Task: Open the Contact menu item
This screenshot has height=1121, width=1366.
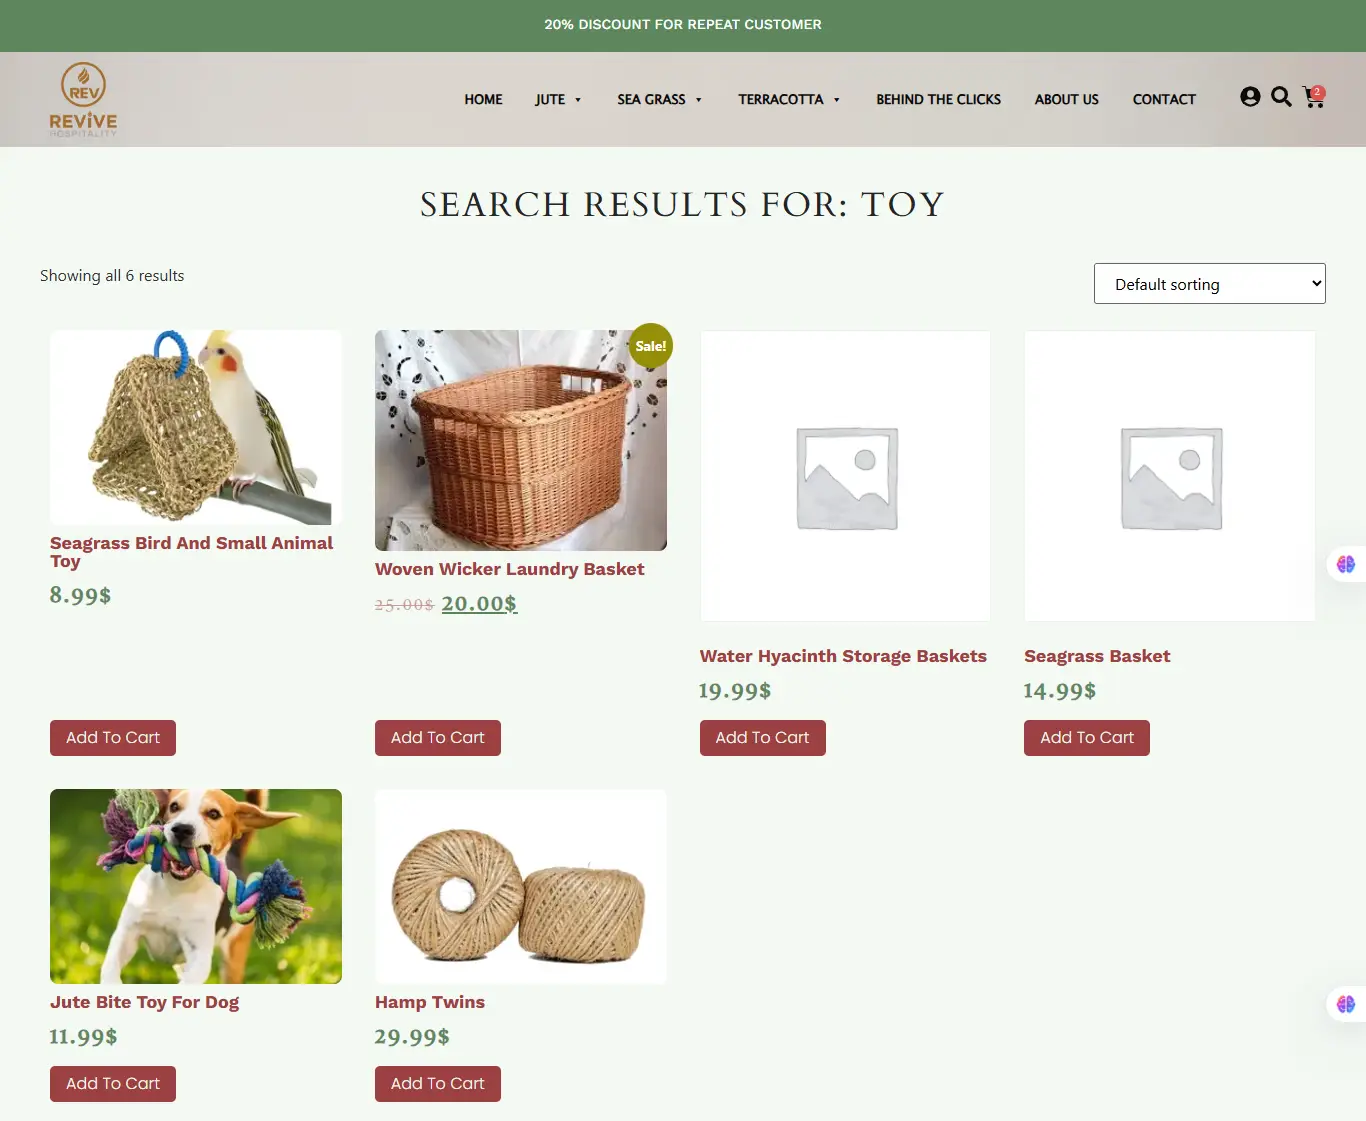Action: (x=1164, y=100)
